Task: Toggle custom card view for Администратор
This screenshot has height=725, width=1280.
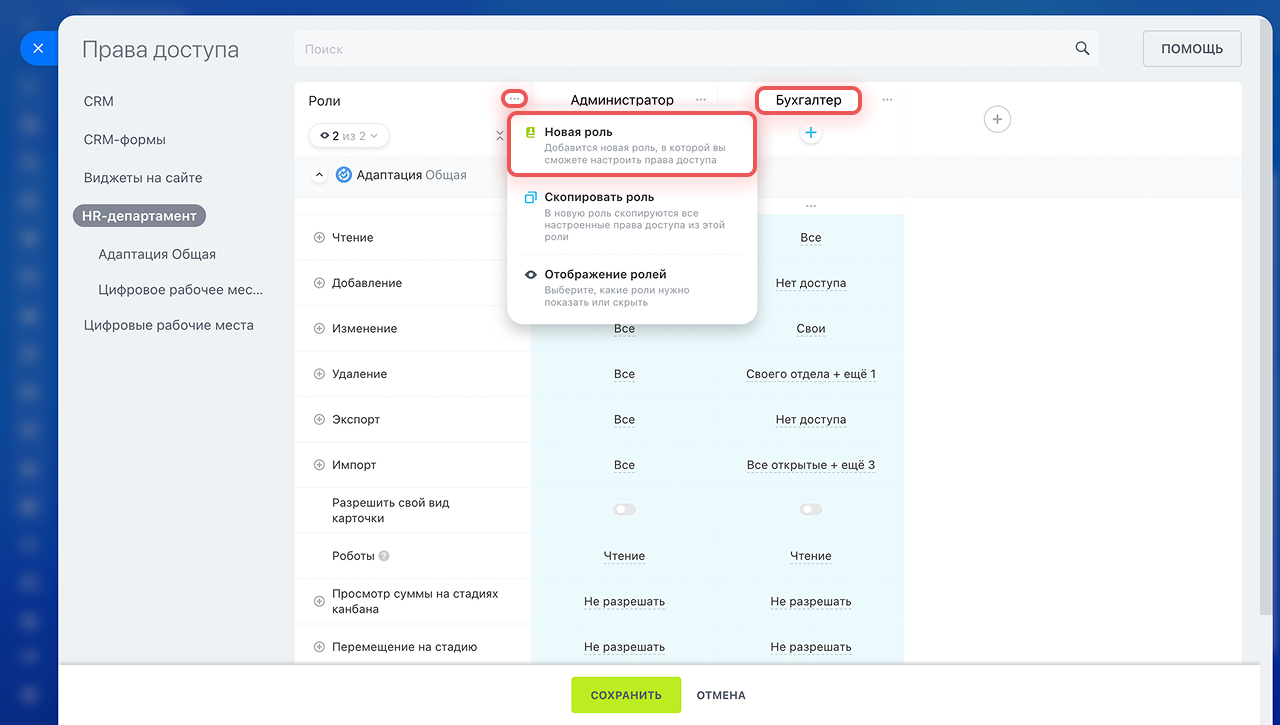Action: (x=624, y=510)
